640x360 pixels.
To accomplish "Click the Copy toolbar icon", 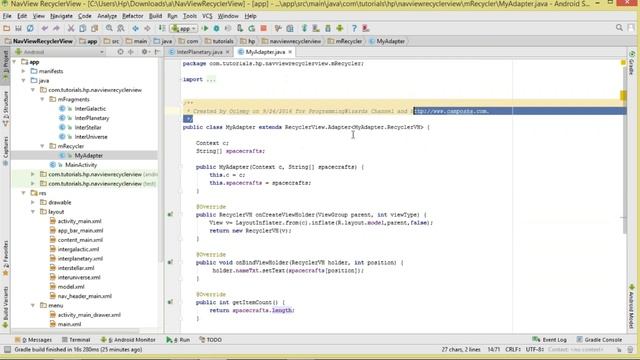I will 82,28.
